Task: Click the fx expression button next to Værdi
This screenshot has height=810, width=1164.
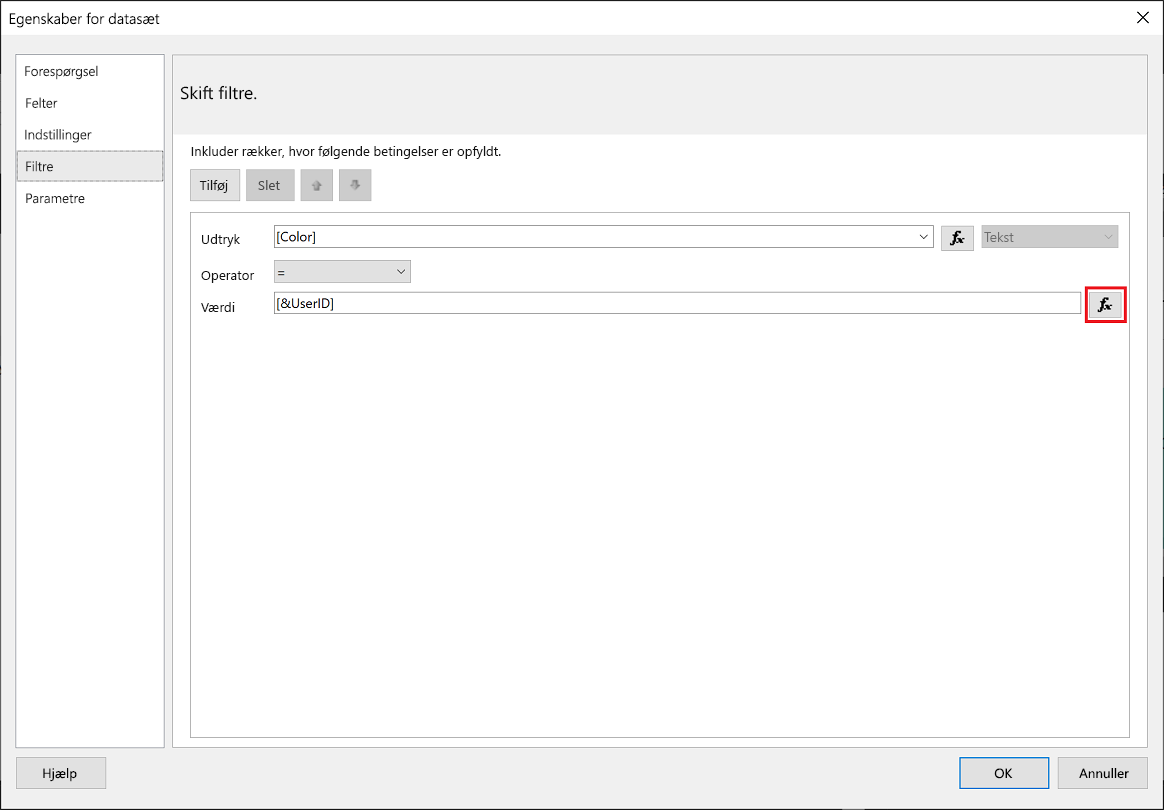Action: pyautogui.click(x=1105, y=305)
